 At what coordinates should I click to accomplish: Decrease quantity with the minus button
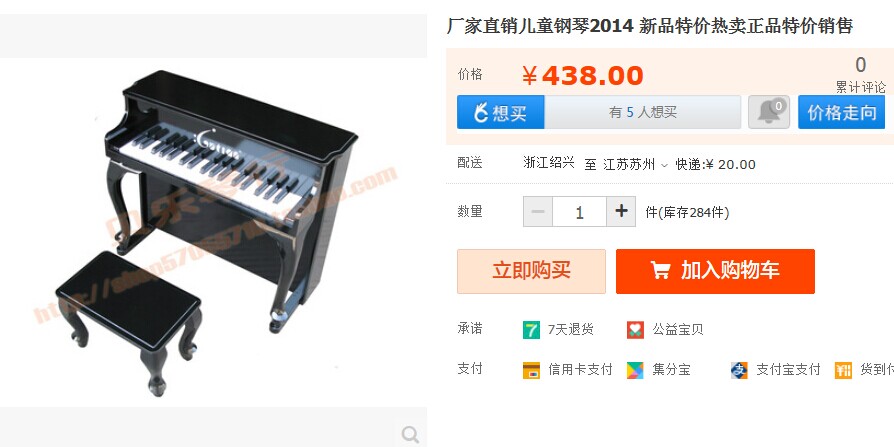538,212
